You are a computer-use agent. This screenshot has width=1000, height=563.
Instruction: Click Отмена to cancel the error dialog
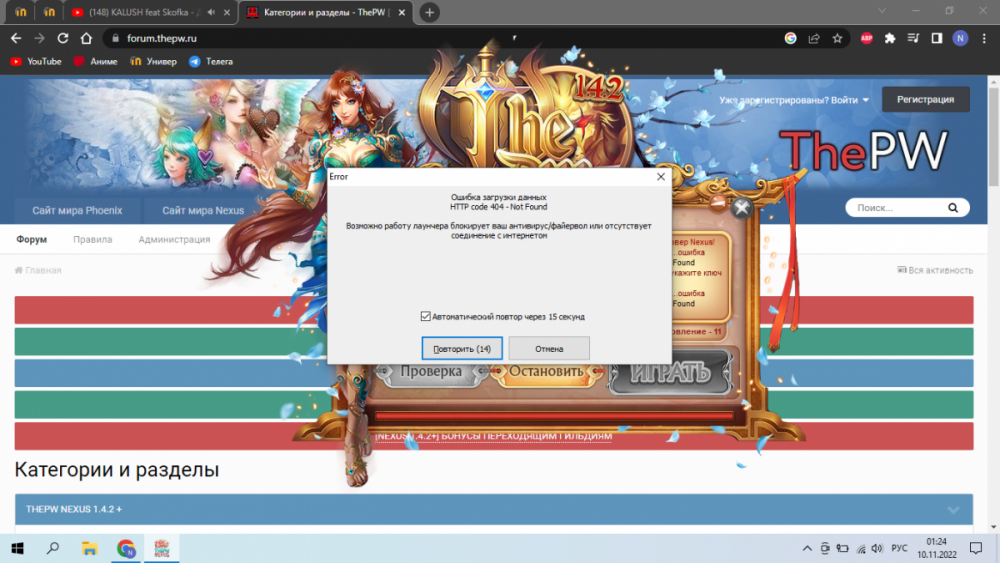point(548,349)
